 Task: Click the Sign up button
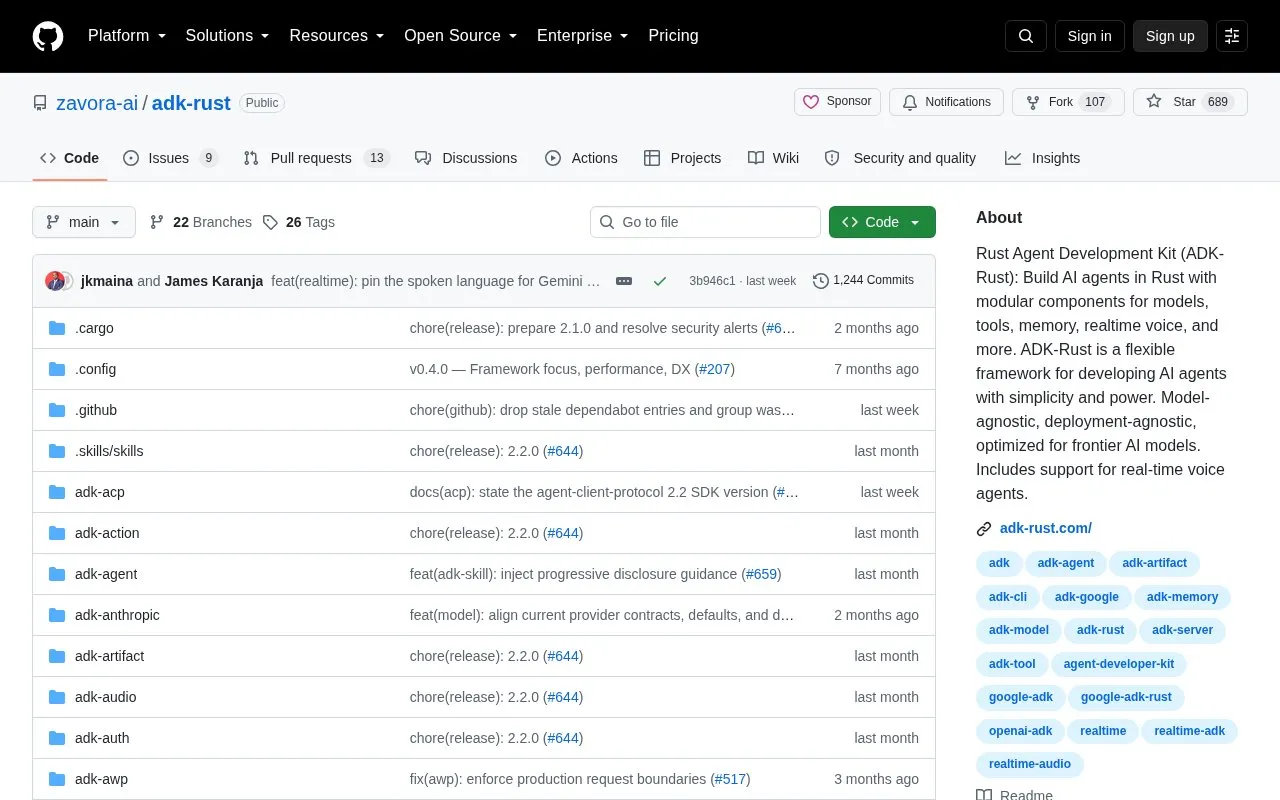pyautogui.click(x=1170, y=36)
